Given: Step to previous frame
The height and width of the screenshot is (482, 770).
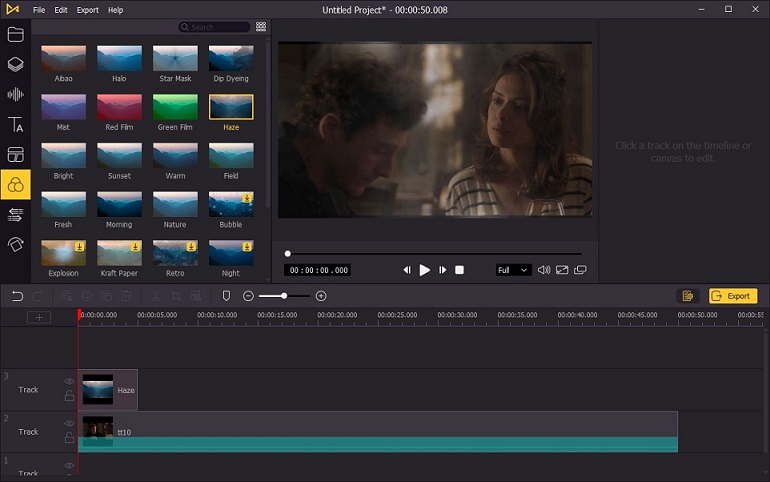Looking at the screenshot, I should [407, 270].
